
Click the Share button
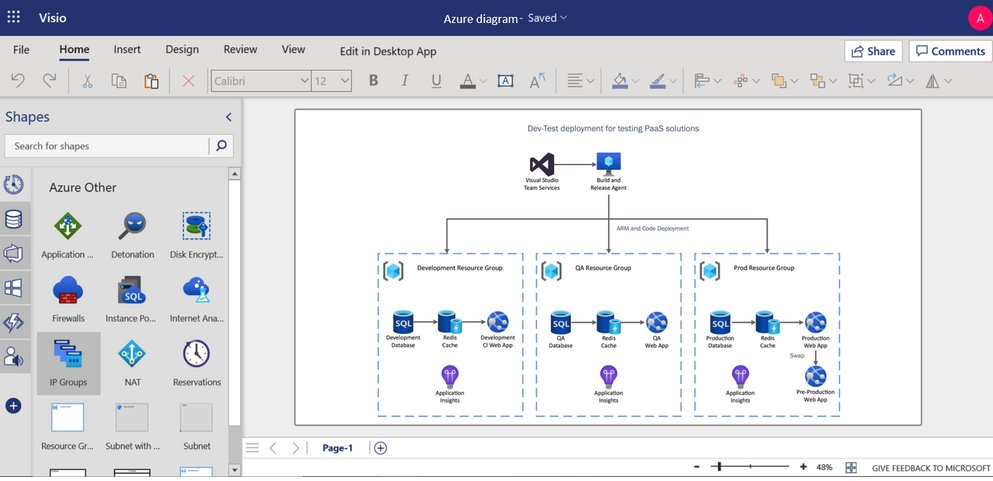tap(873, 51)
